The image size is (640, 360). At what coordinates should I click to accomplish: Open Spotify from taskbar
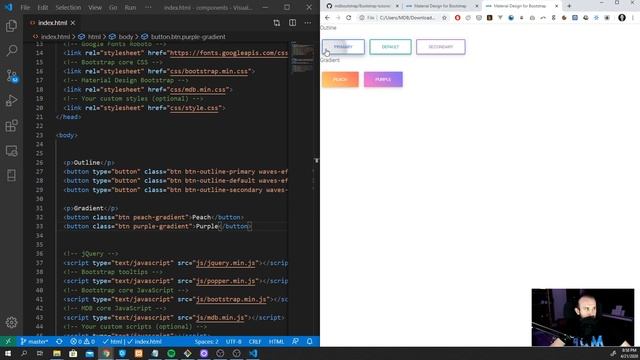pos(171,353)
